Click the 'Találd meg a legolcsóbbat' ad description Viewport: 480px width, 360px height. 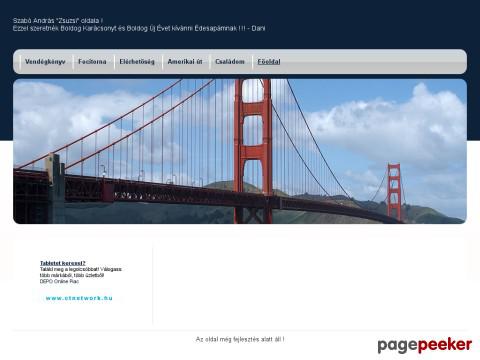pos(81,269)
